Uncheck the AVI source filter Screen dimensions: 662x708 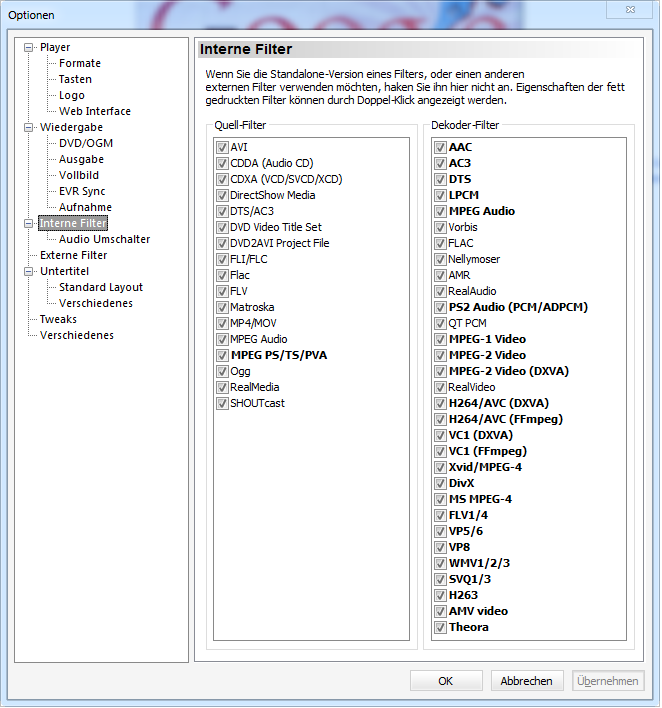point(222,148)
